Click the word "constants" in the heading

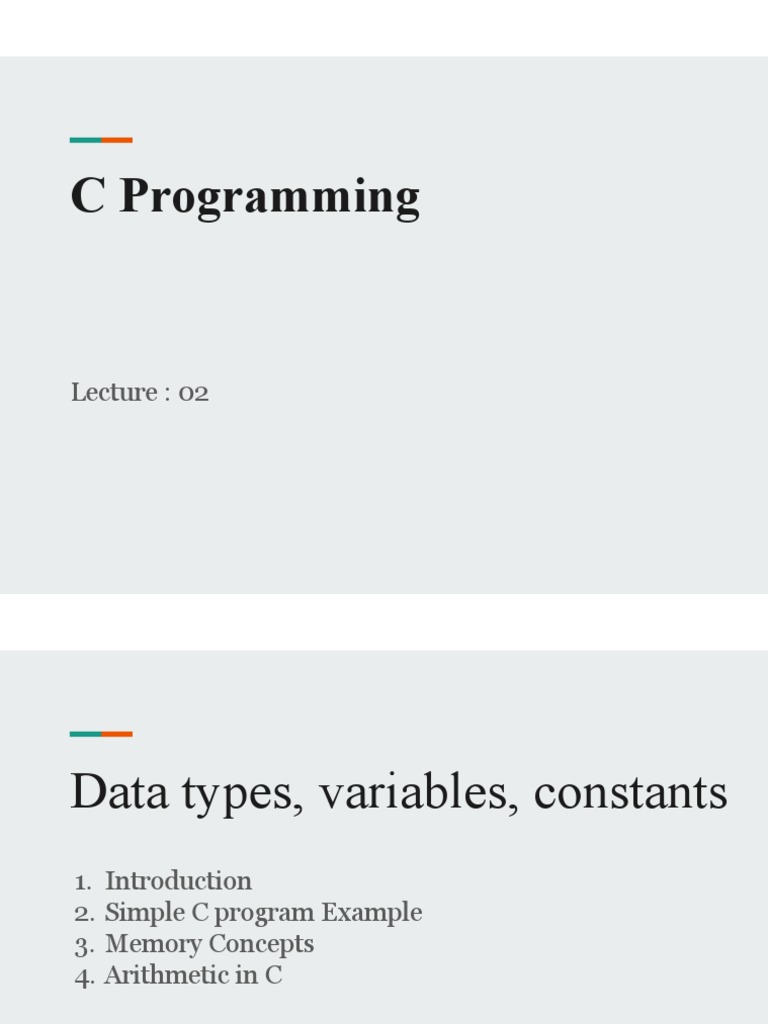[x=630, y=792]
